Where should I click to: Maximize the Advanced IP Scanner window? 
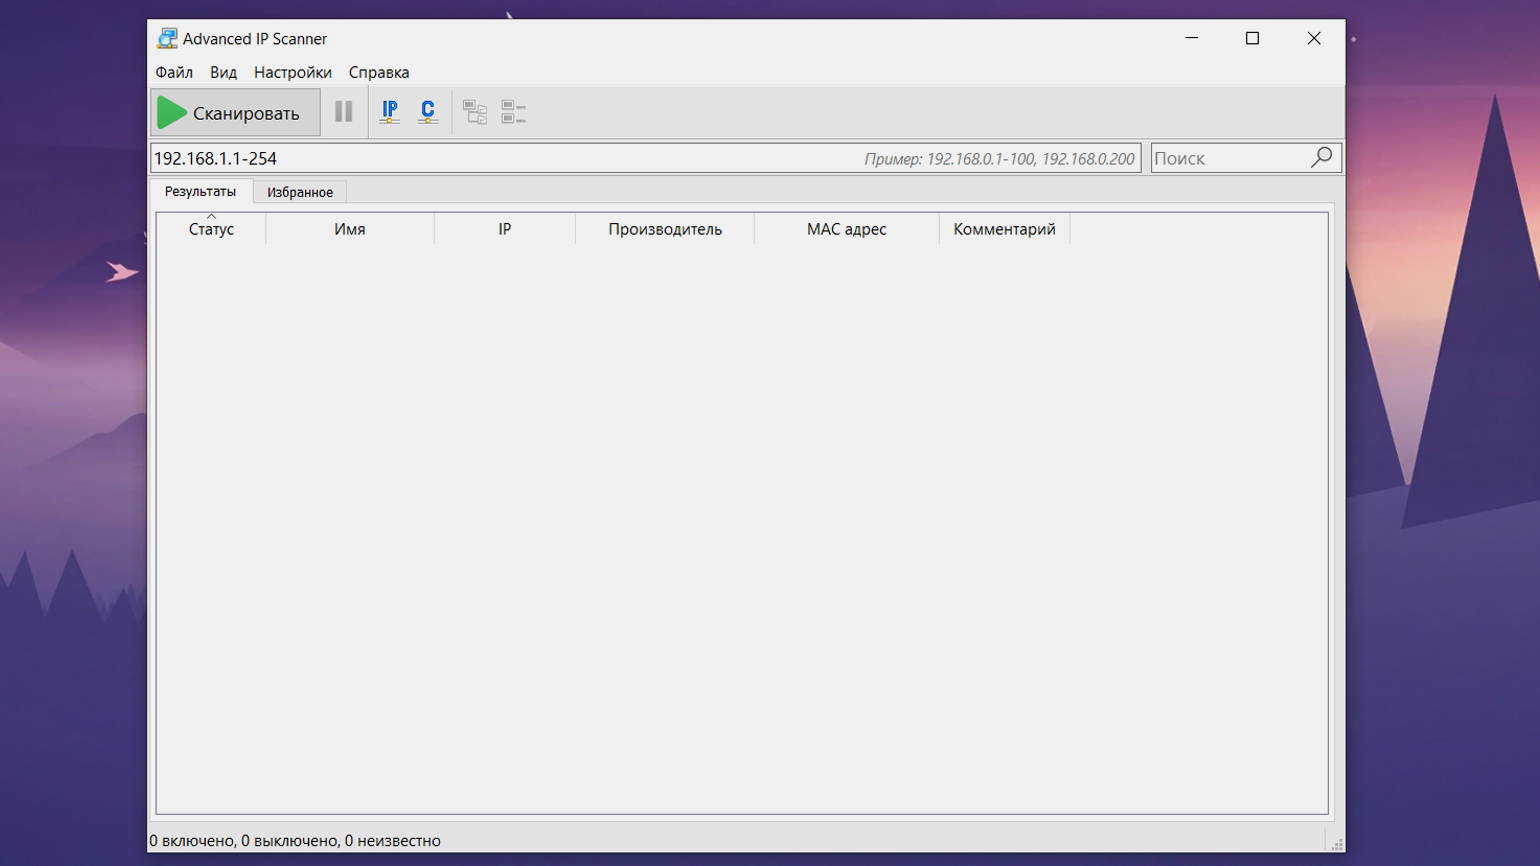[1252, 38]
